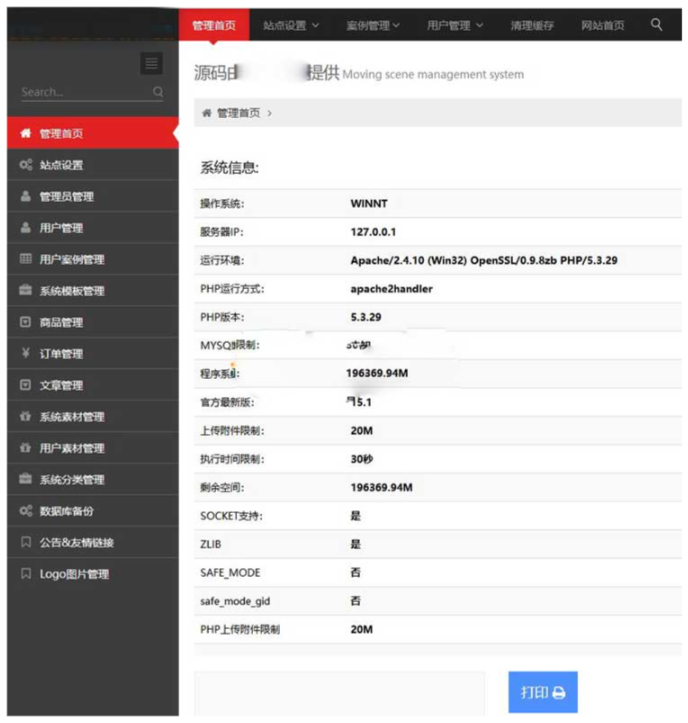Click the sidebar search magnifier icon
Screen dimensions: 688x723
tap(158, 92)
